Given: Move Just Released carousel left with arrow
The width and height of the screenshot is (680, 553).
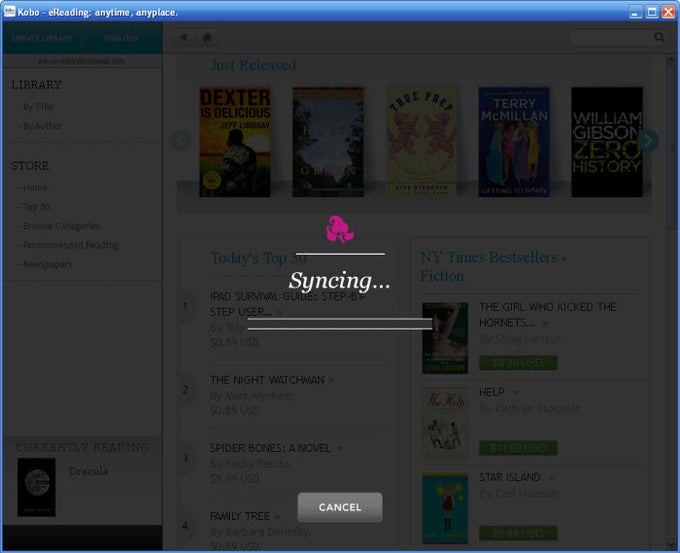Looking at the screenshot, I should click(x=180, y=141).
